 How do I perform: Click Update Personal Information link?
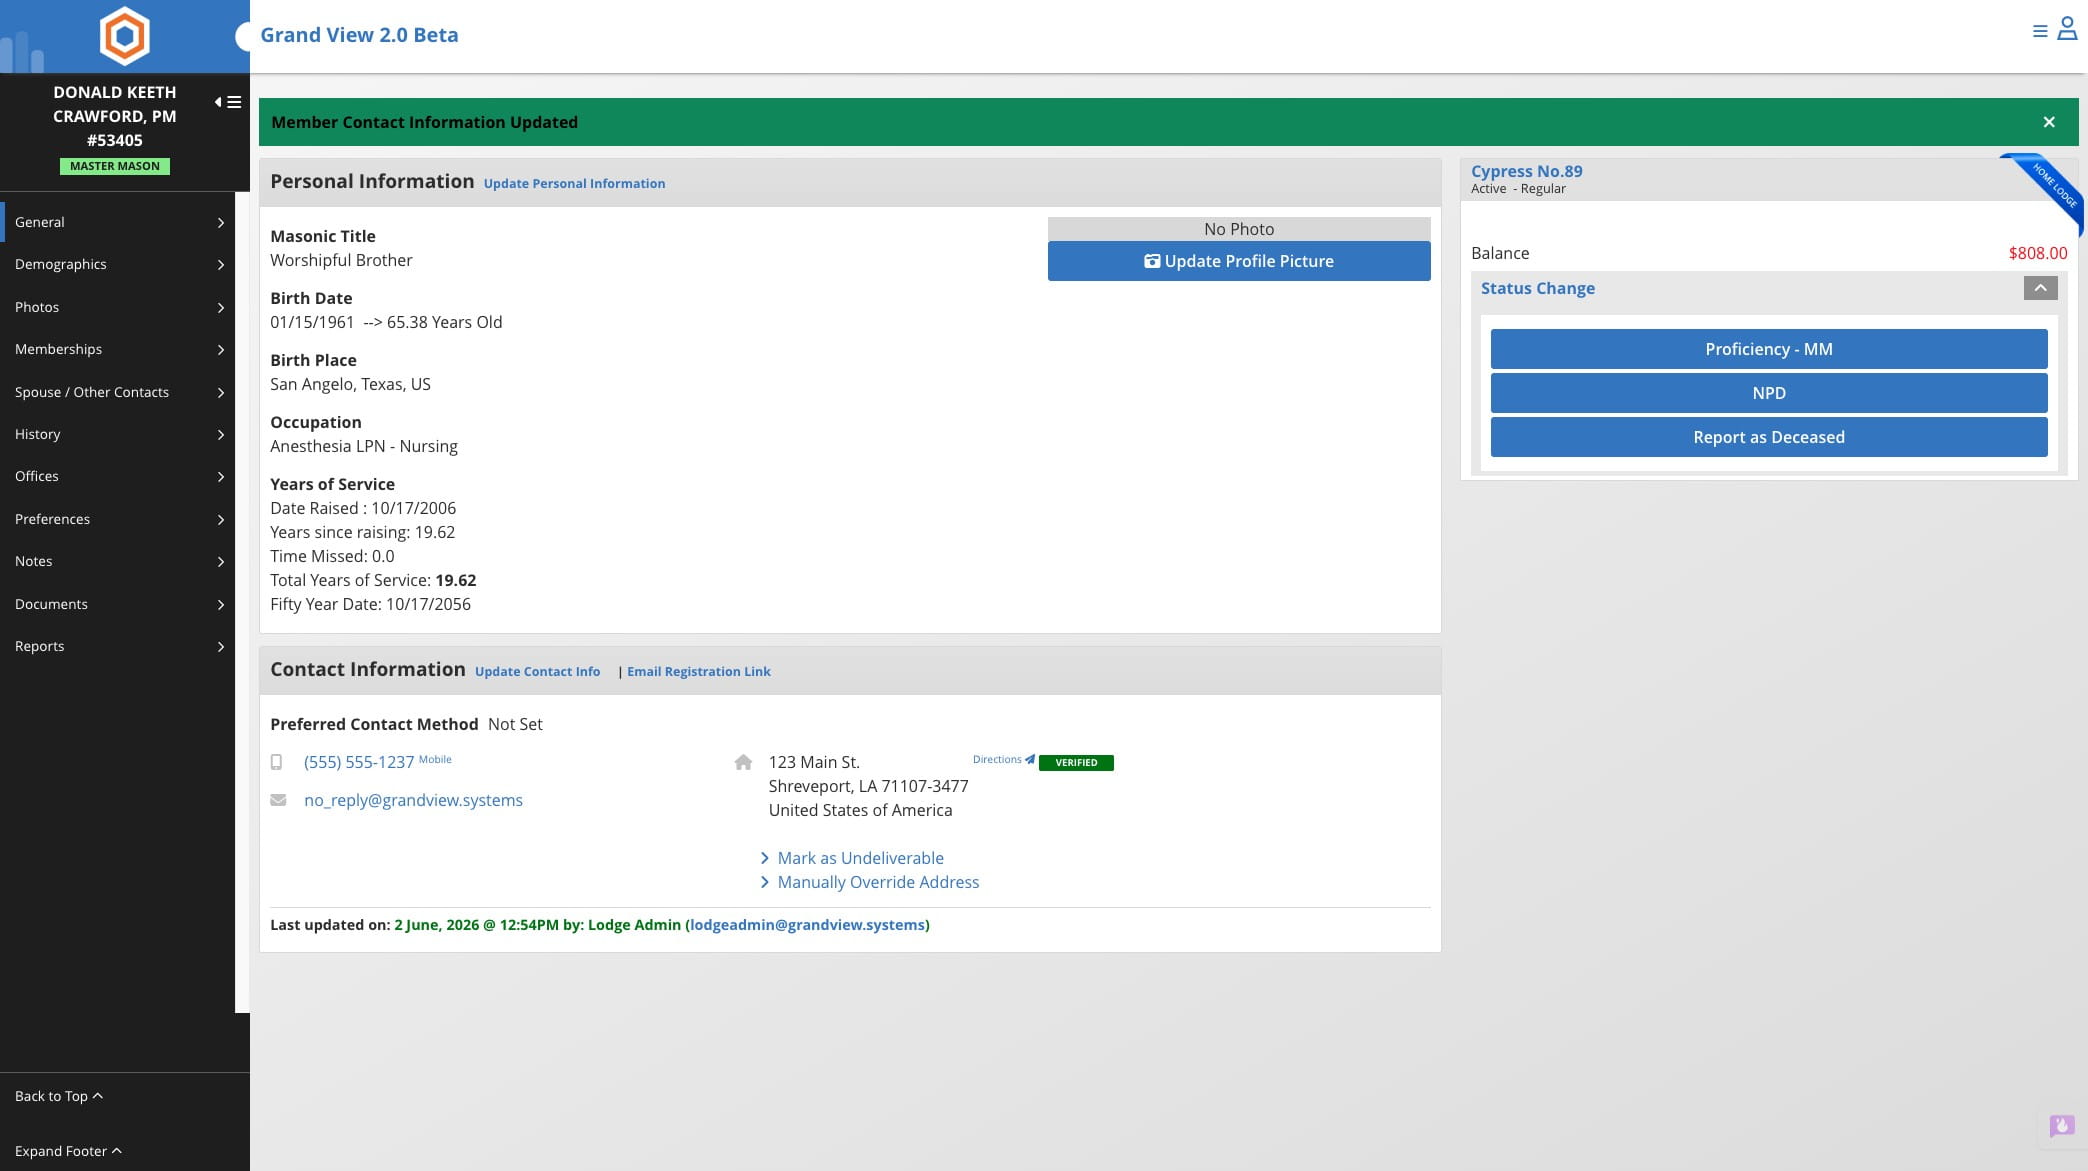pyautogui.click(x=574, y=184)
